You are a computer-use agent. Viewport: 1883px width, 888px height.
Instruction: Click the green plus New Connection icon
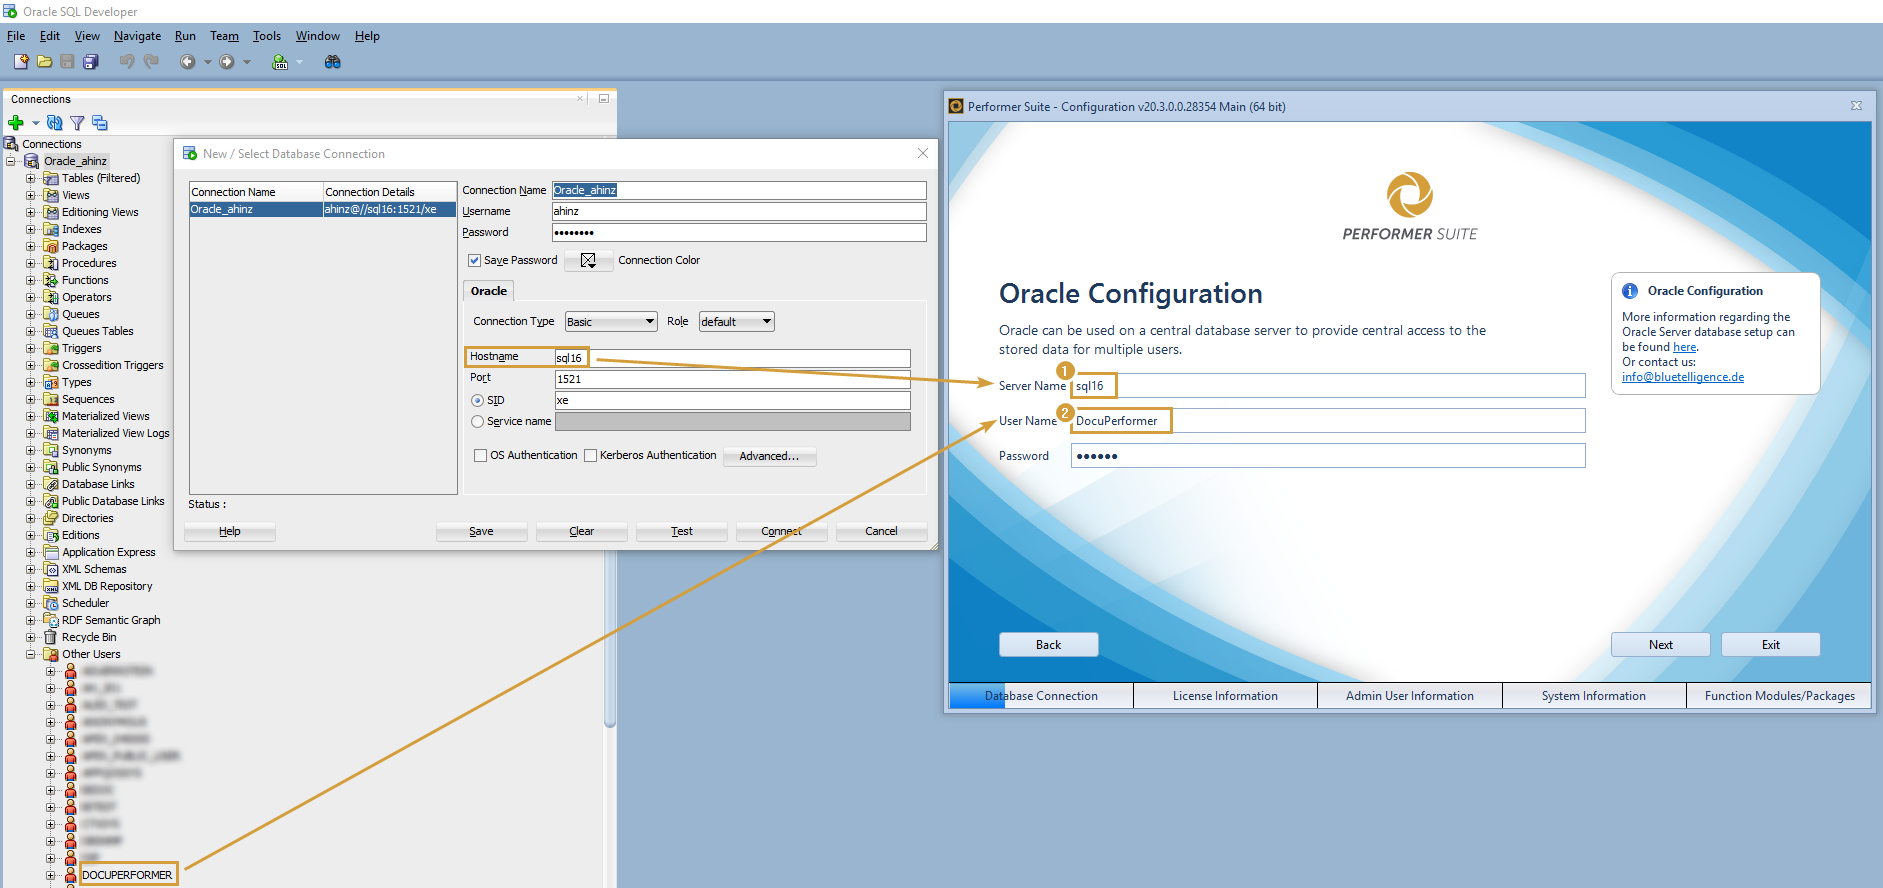click(16, 123)
